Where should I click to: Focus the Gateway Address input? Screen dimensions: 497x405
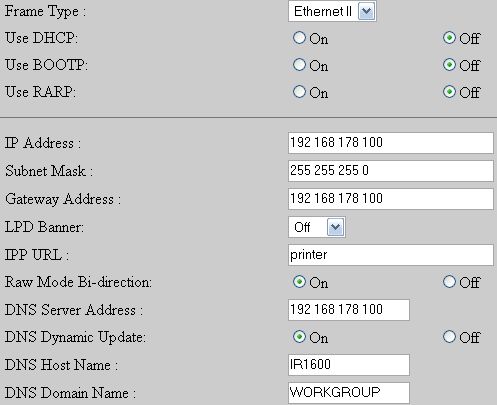click(391, 199)
